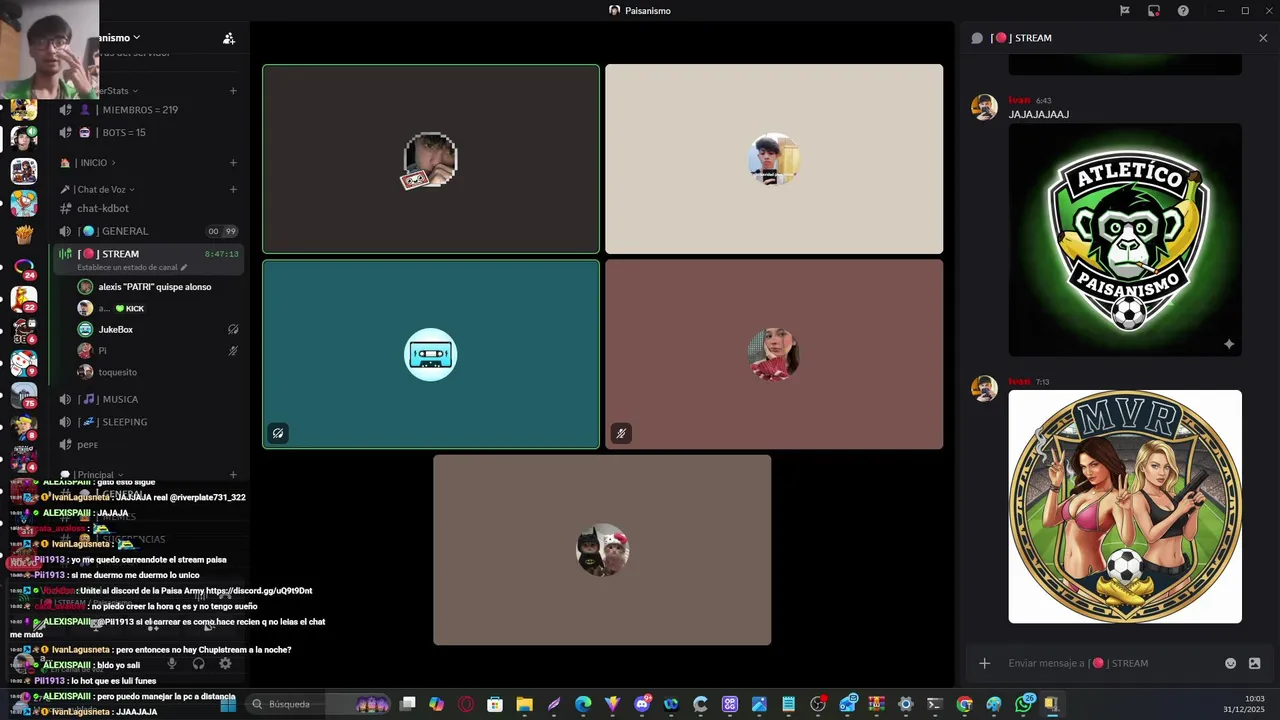Click Ivan's username above JAJAJAJAAJ

tap(1019, 100)
